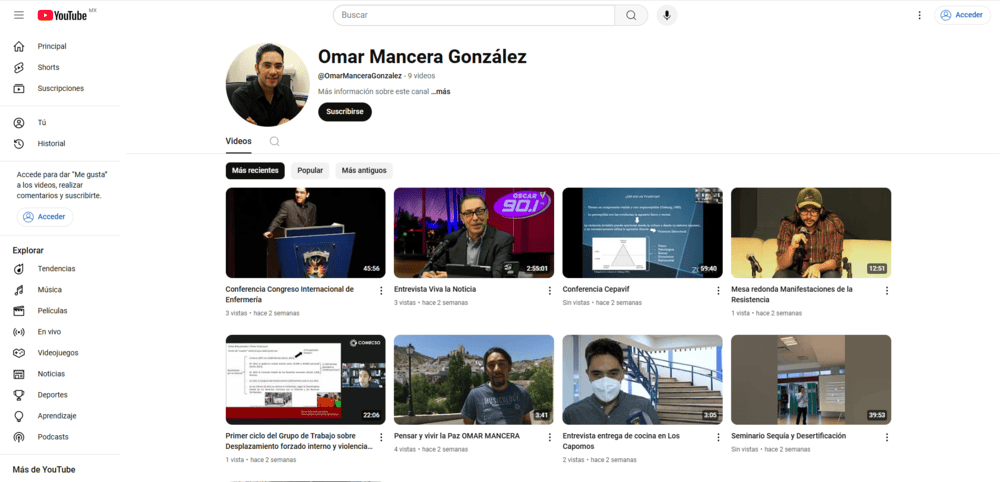Open the hamburger guide menu
Screen dimensions: 1000x482
[19, 15]
